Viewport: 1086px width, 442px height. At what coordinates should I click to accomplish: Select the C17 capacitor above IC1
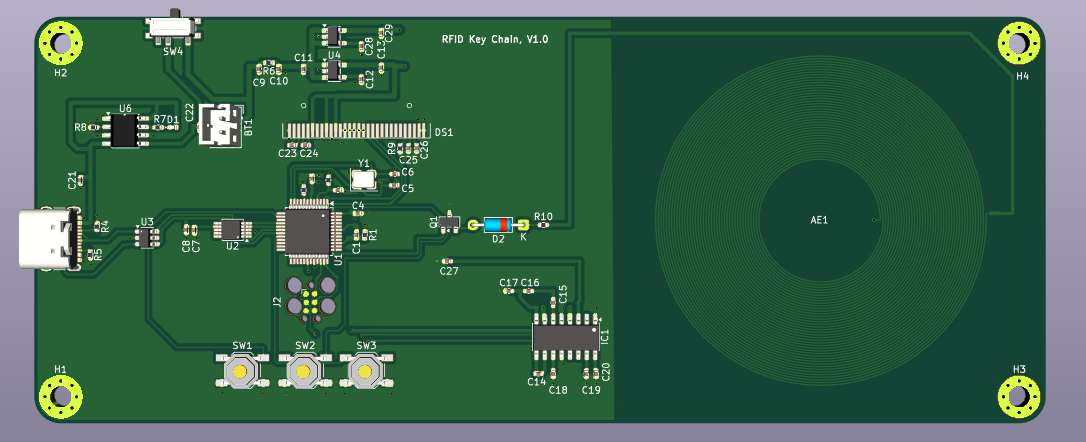tap(508, 292)
